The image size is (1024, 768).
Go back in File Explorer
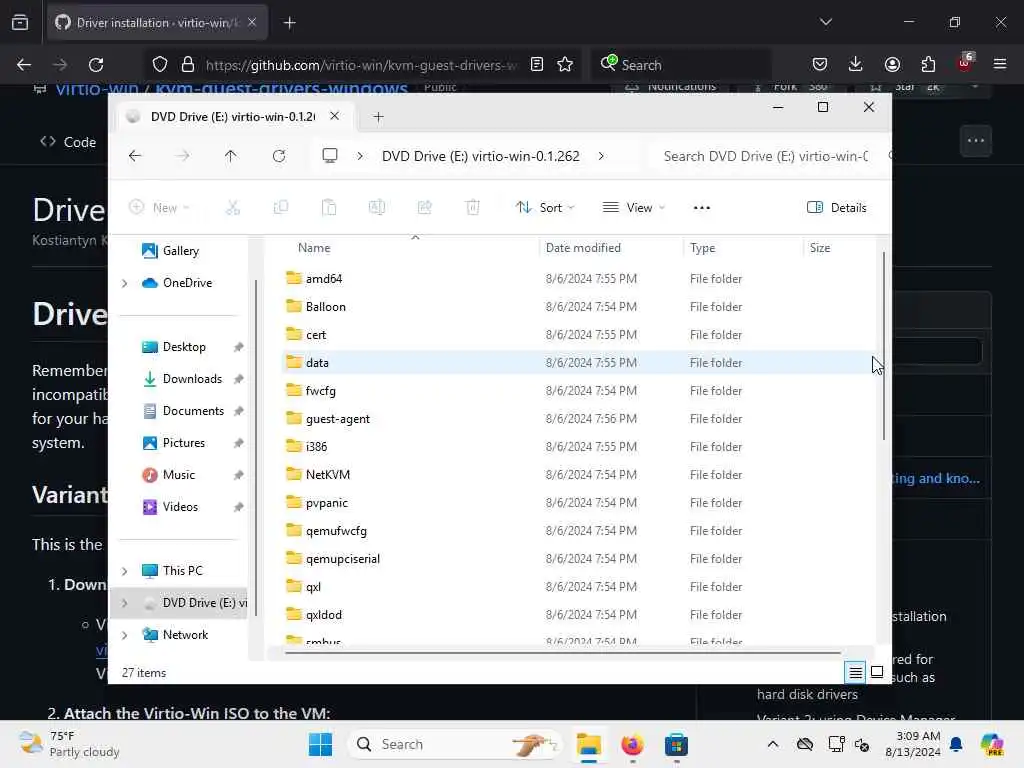point(135,156)
